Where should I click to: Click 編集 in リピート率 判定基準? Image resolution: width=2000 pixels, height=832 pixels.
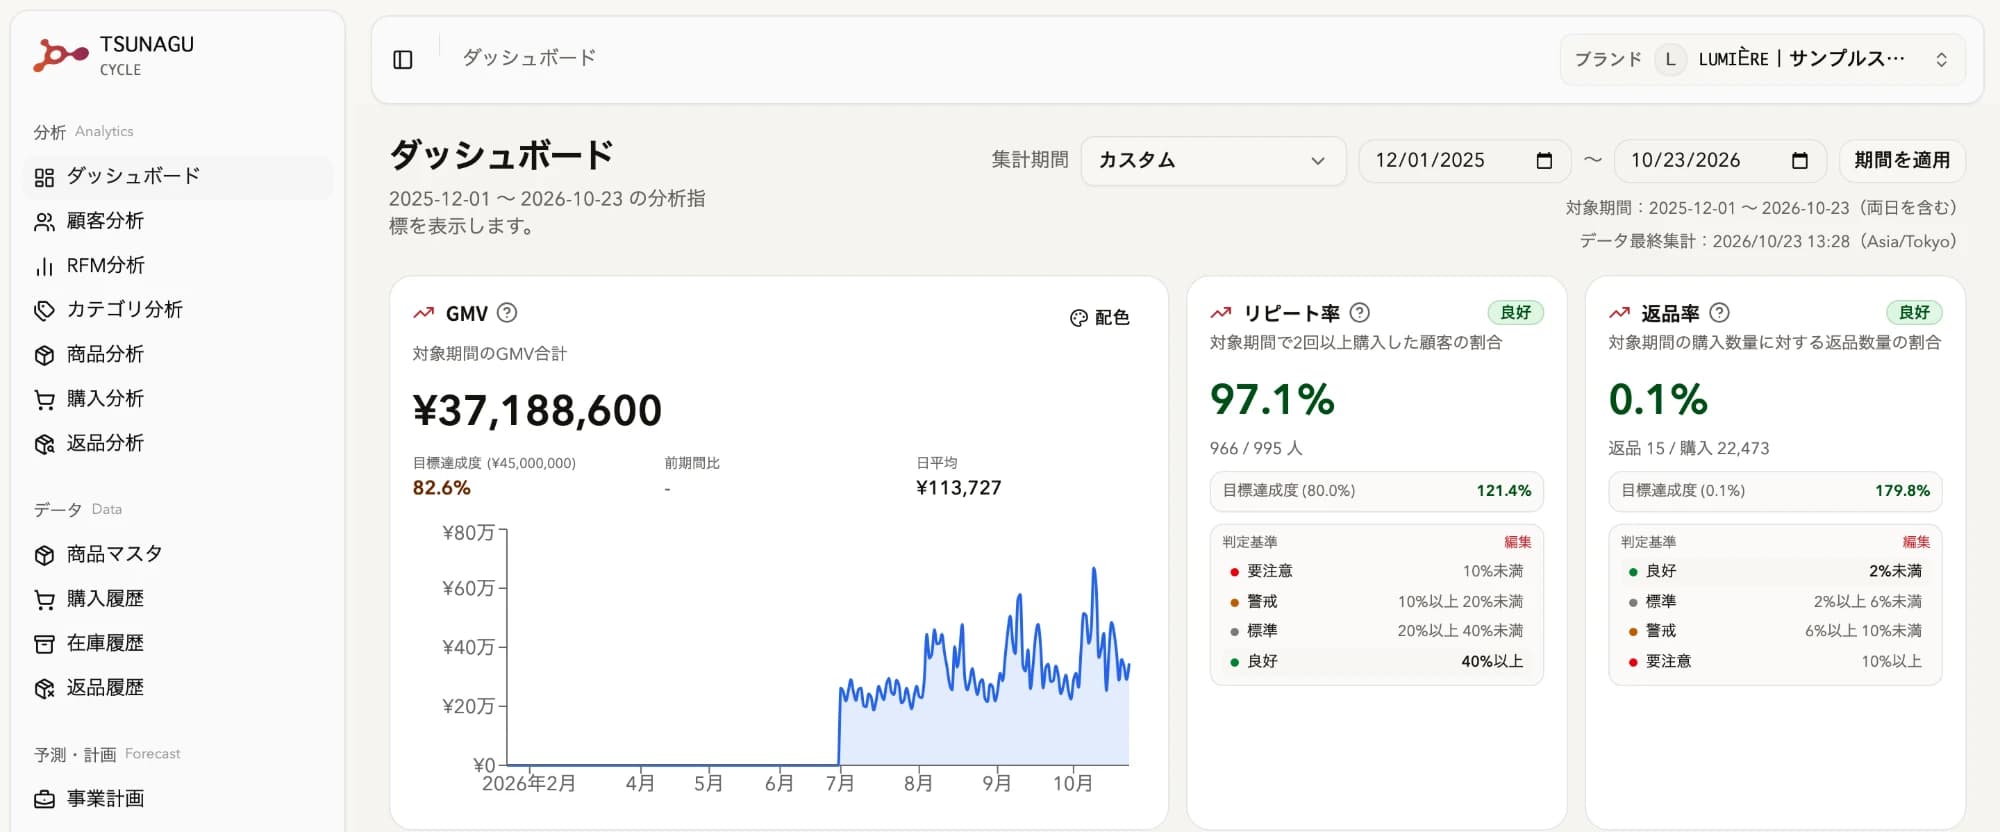point(1518,542)
